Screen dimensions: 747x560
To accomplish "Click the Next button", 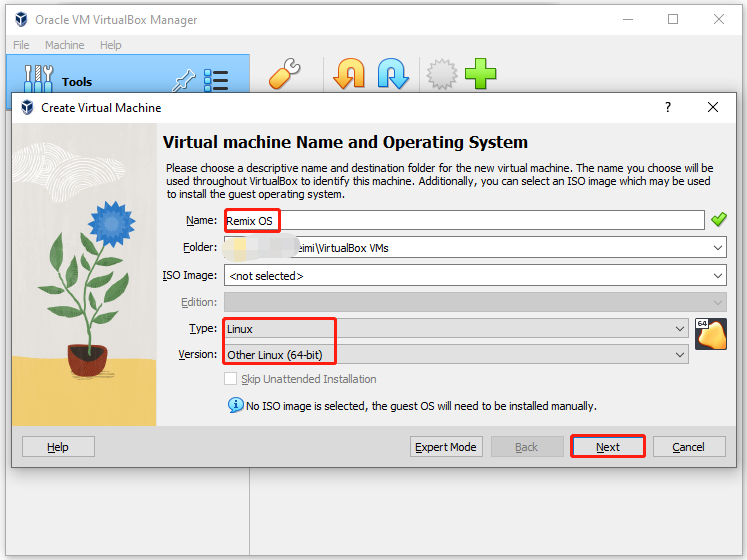I will pyautogui.click(x=607, y=447).
